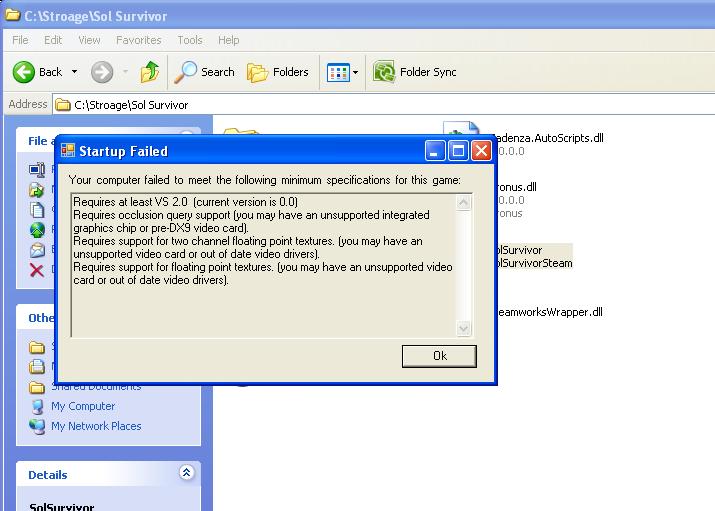The height and width of the screenshot is (511, 715).
Task: Collapse the Details panel chevron
Action: click(187, 473)
